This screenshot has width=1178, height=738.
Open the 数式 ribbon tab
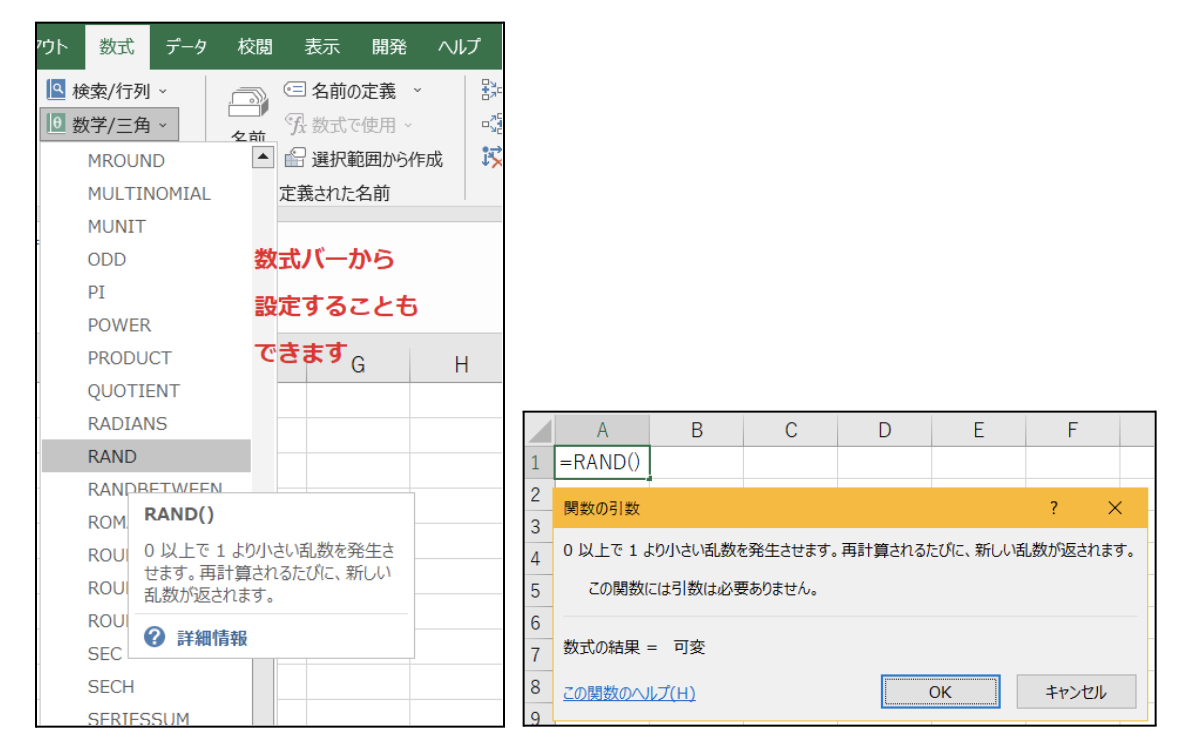point(116,47)
